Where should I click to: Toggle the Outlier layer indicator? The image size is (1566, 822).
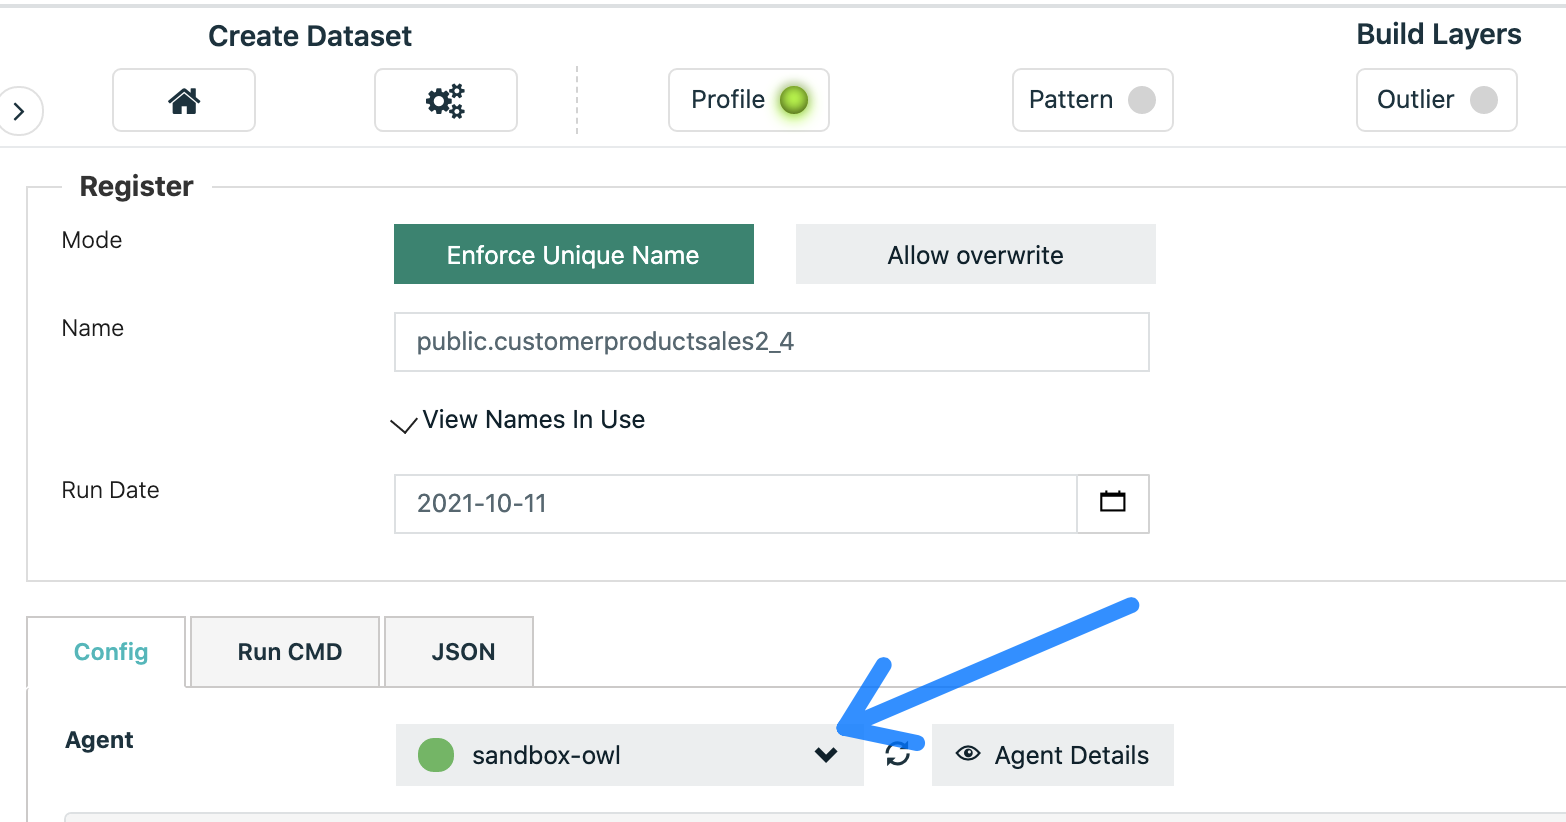coord(1484,100)
